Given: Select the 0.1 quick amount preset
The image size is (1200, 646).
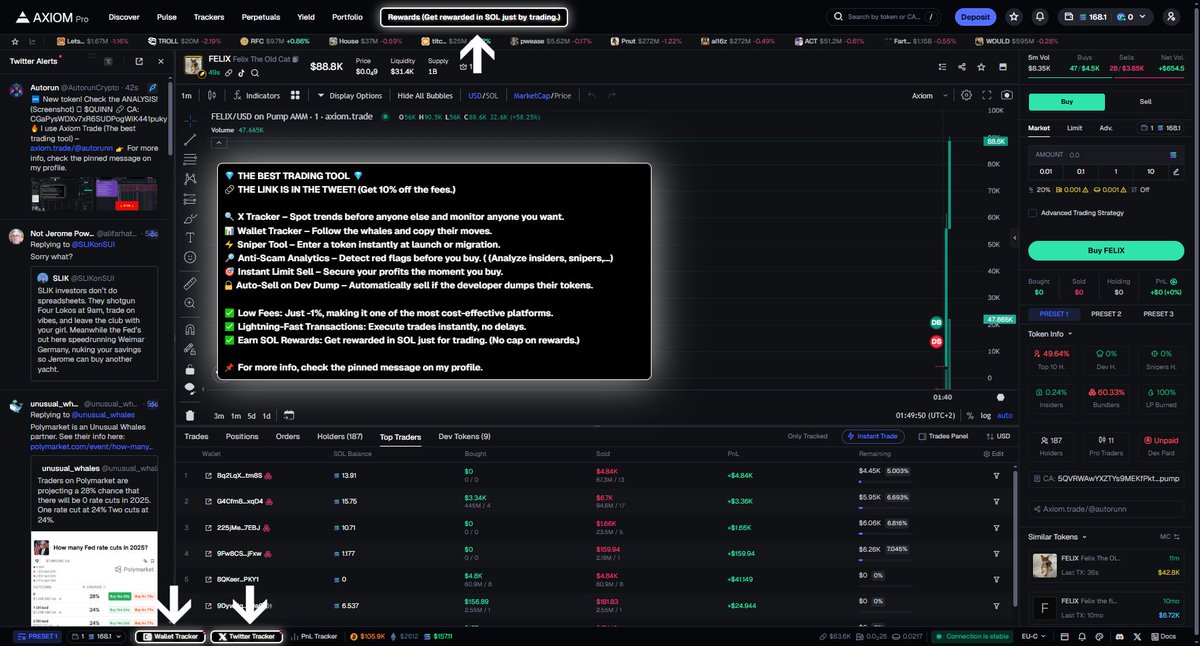Looking at the screenshot, I should click(x=1080, y=171).
